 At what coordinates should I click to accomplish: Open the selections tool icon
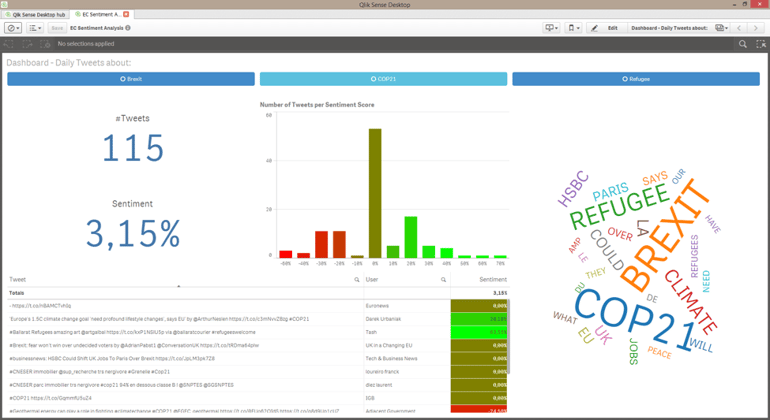761,44
